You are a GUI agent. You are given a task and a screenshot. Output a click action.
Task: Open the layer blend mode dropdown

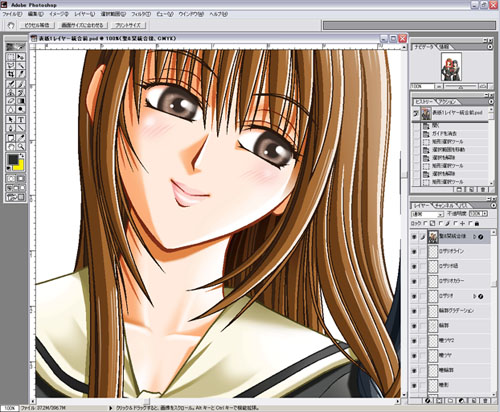(x=428, y=214)
